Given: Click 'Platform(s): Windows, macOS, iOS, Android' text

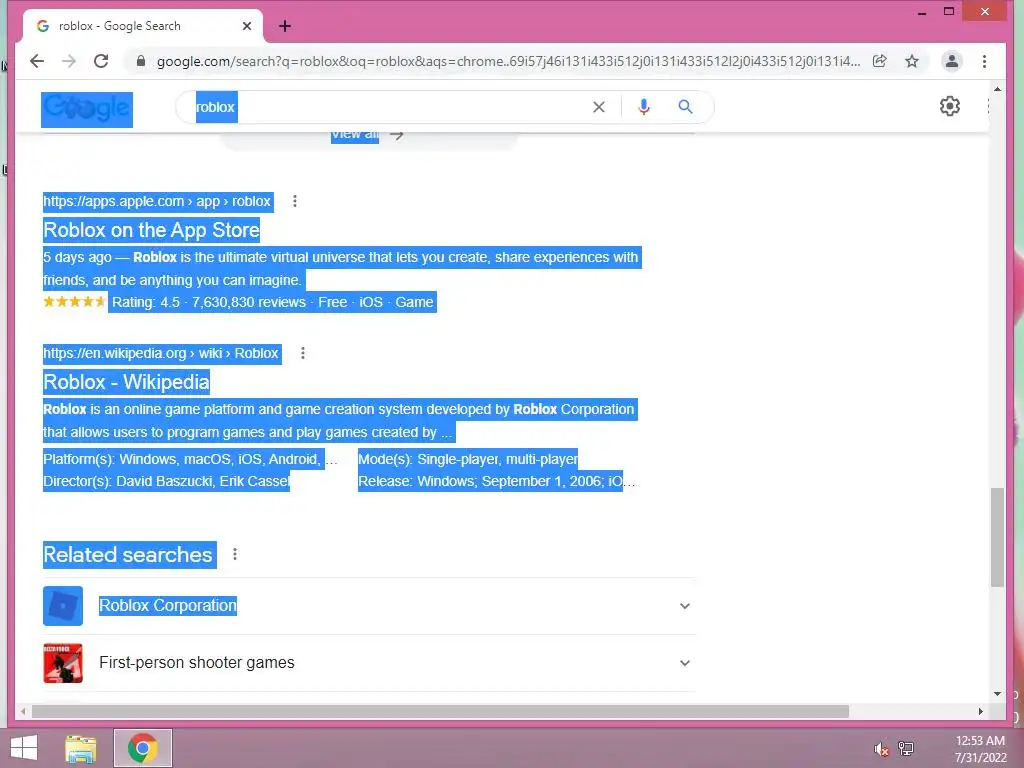Looking at the screenshot, I should coord(182,459).
